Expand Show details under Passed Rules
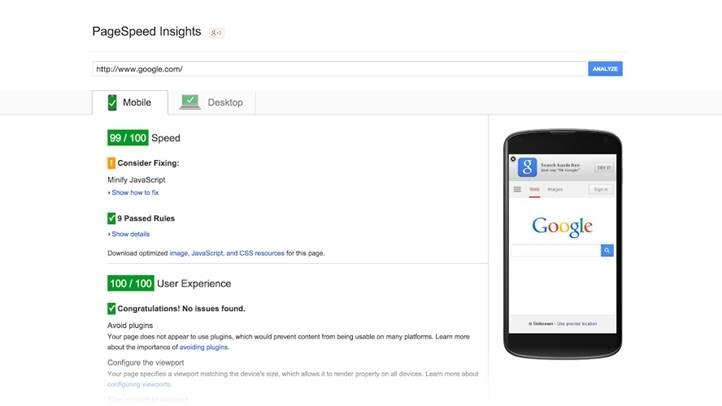This screenshot has width=722, height=406. coord(130,234)
